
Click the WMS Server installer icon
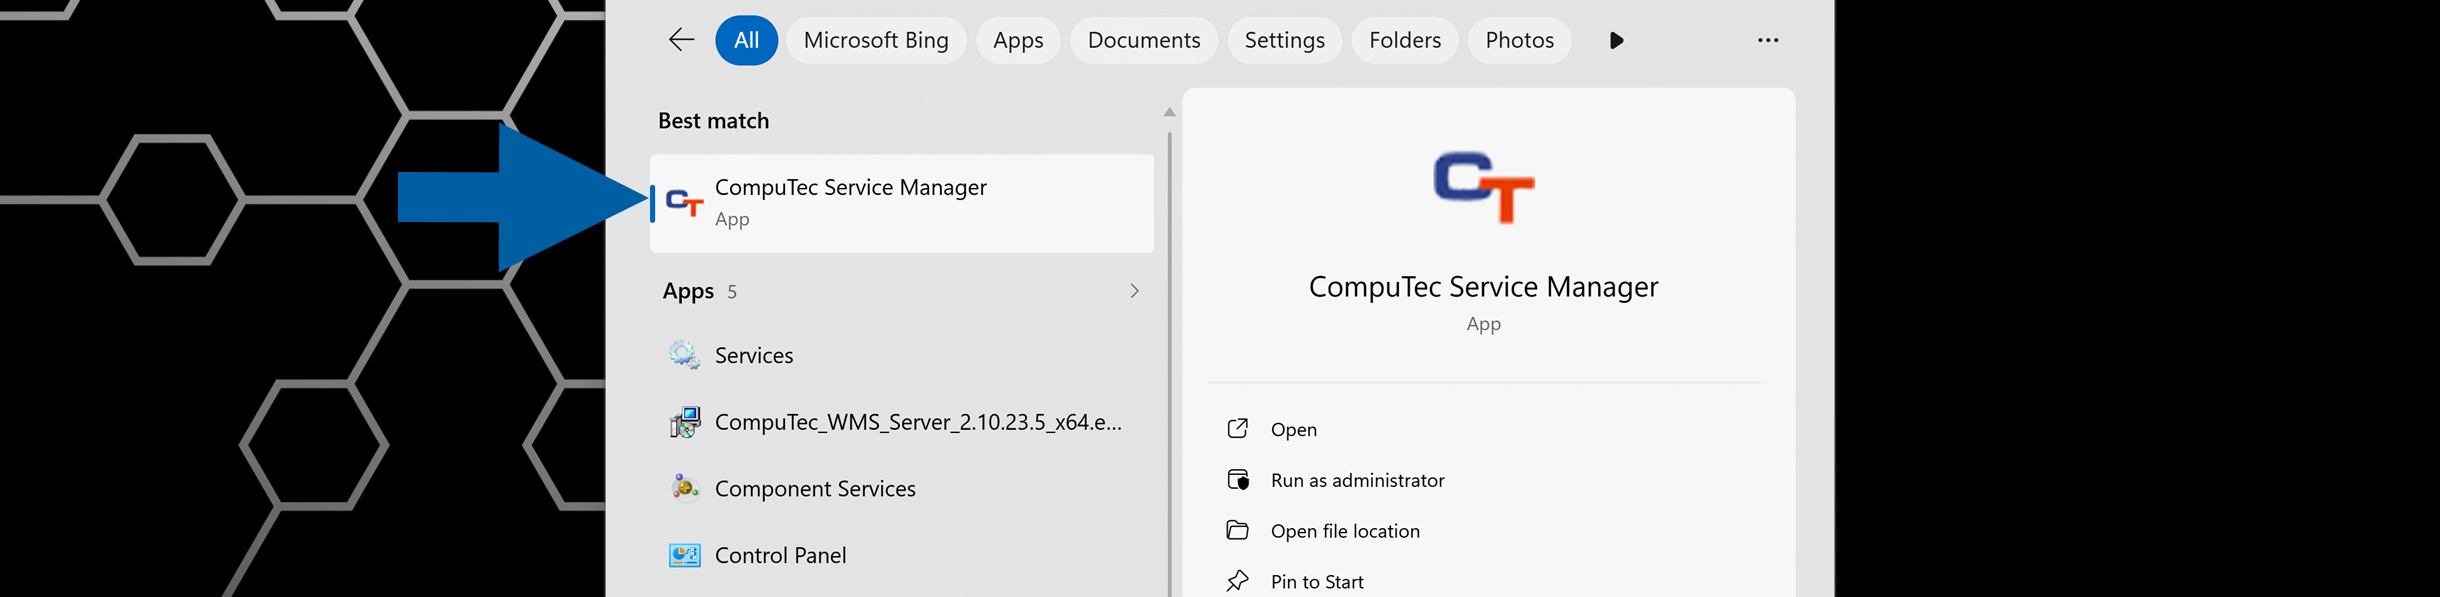click(685, 422)
